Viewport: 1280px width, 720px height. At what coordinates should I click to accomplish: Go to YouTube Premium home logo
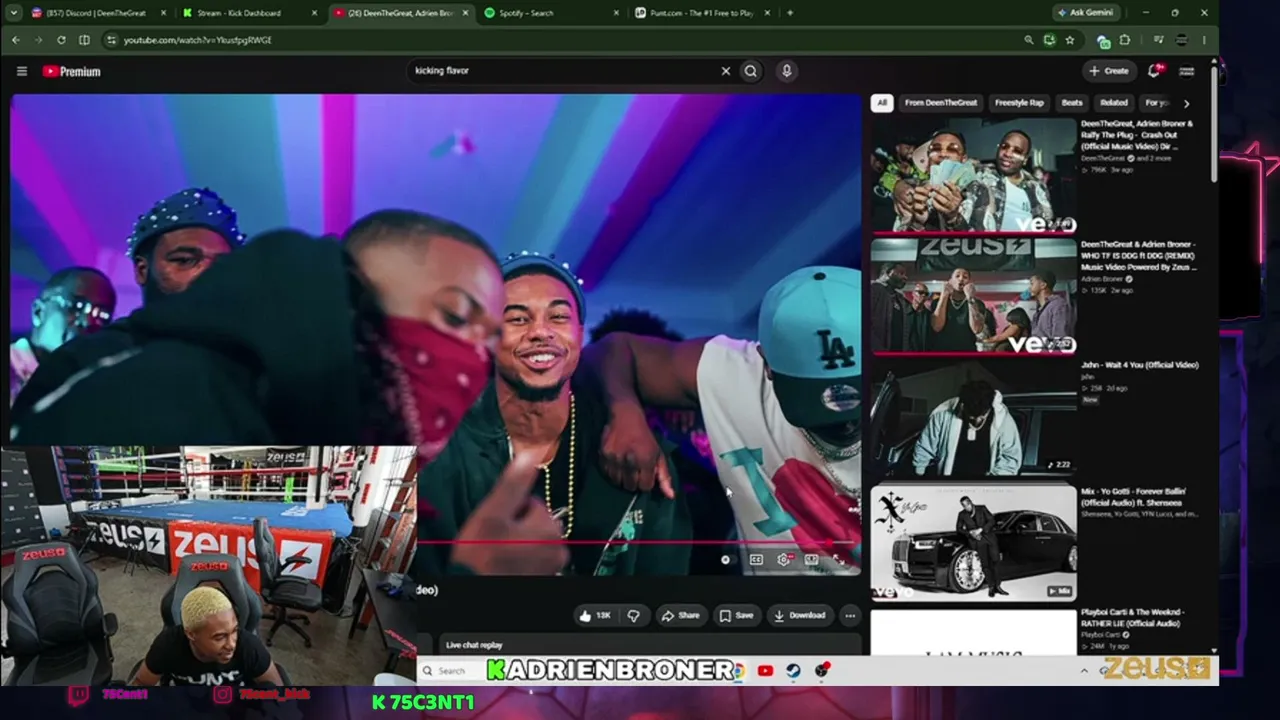[x=71, y=71]
